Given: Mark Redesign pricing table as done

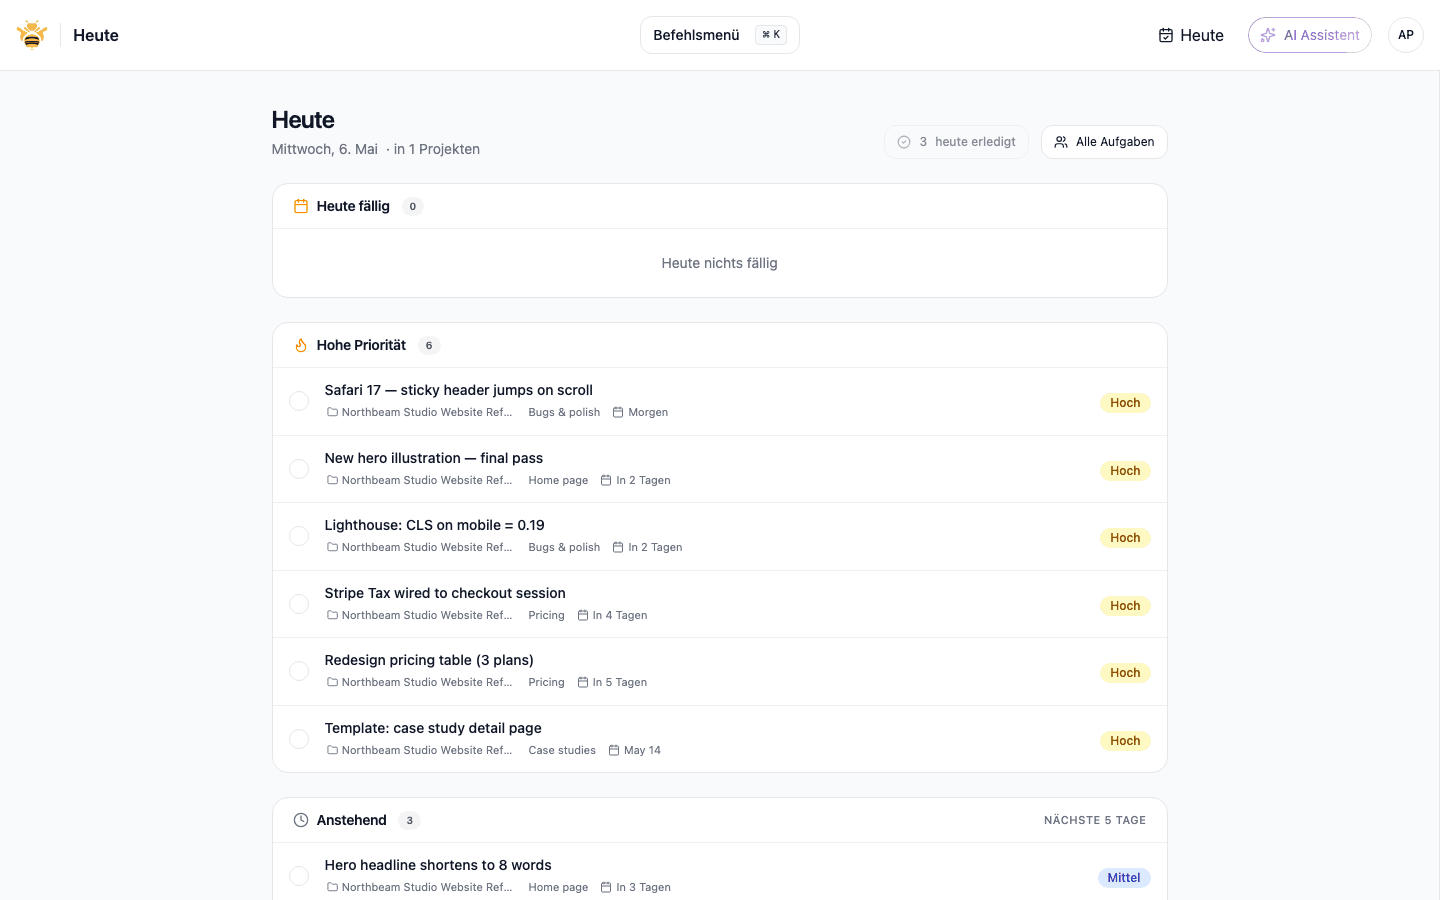Looking at the screenshot, I should tap(299, 671).
